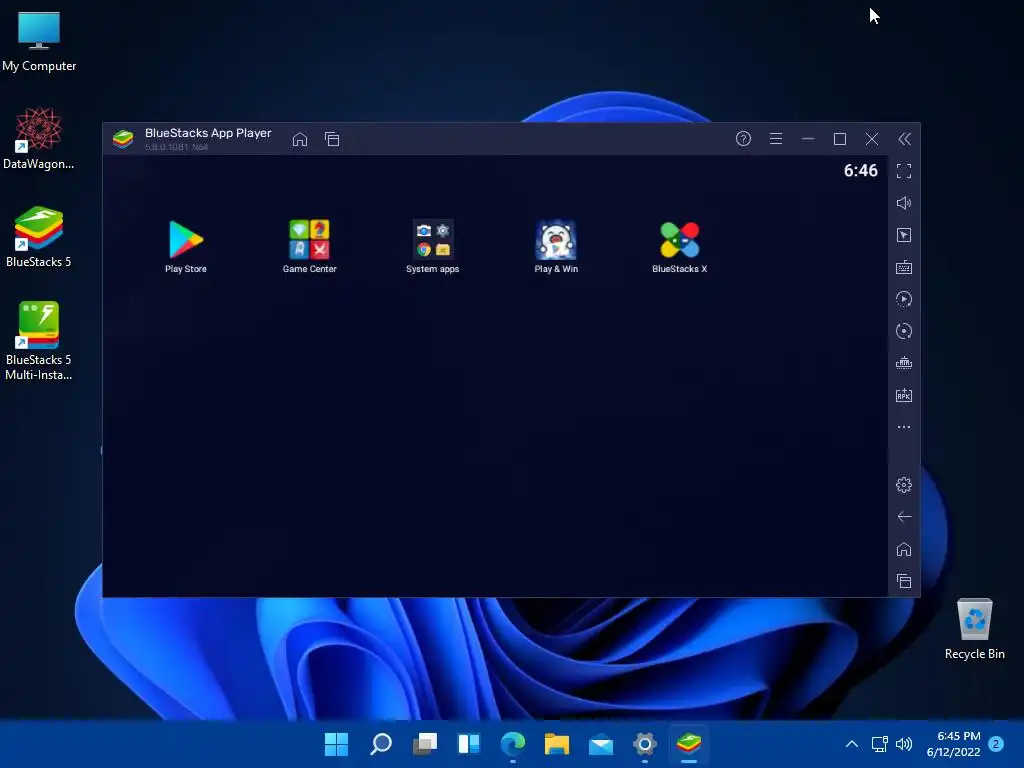Open the Play Store app
This screenshot has width=1024, height=768.
(185, 246)
